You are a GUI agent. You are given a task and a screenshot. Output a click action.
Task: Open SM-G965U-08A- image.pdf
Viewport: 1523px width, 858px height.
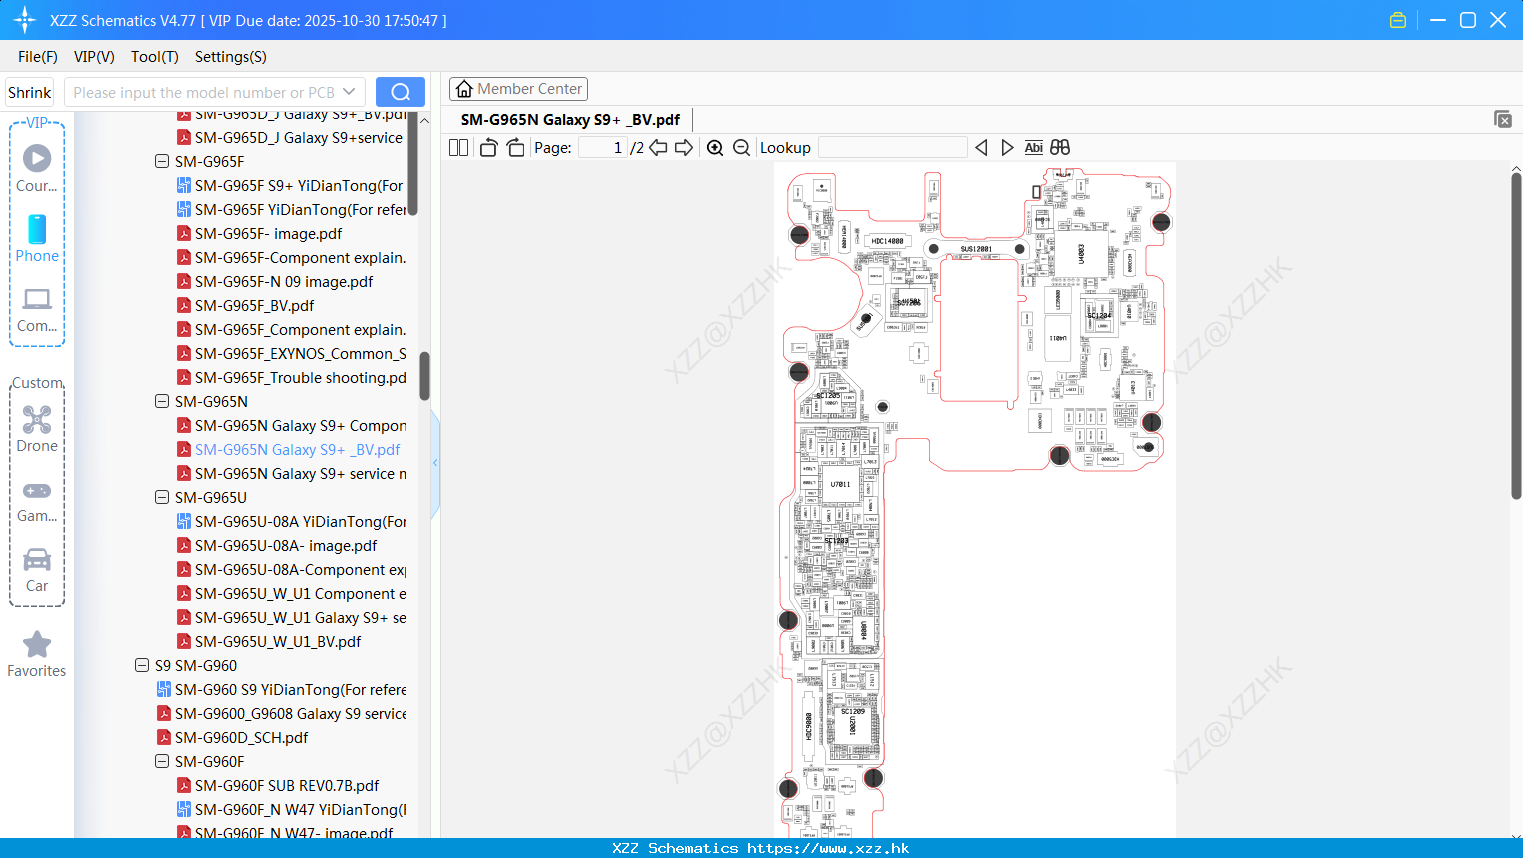[277, 545]
